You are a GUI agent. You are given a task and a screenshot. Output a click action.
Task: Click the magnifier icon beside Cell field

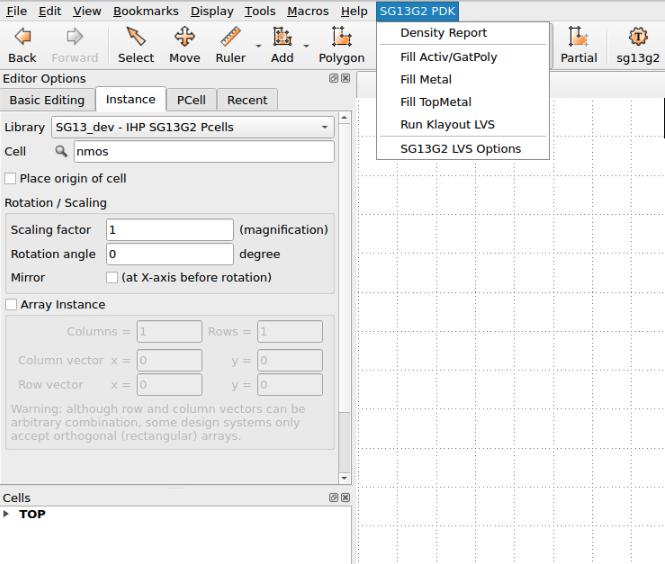tap(61, 151)
